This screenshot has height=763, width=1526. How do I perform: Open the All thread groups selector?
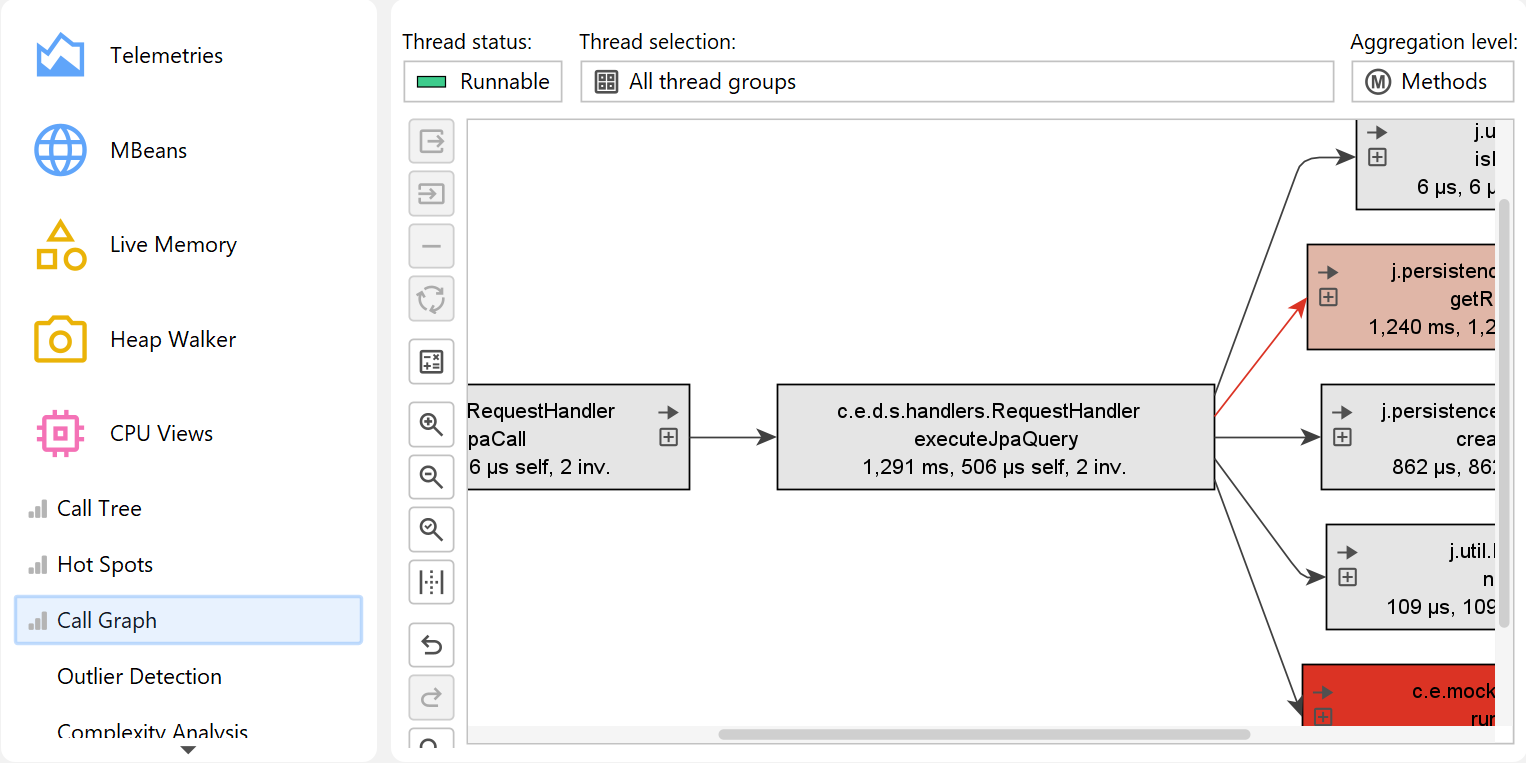957,82
